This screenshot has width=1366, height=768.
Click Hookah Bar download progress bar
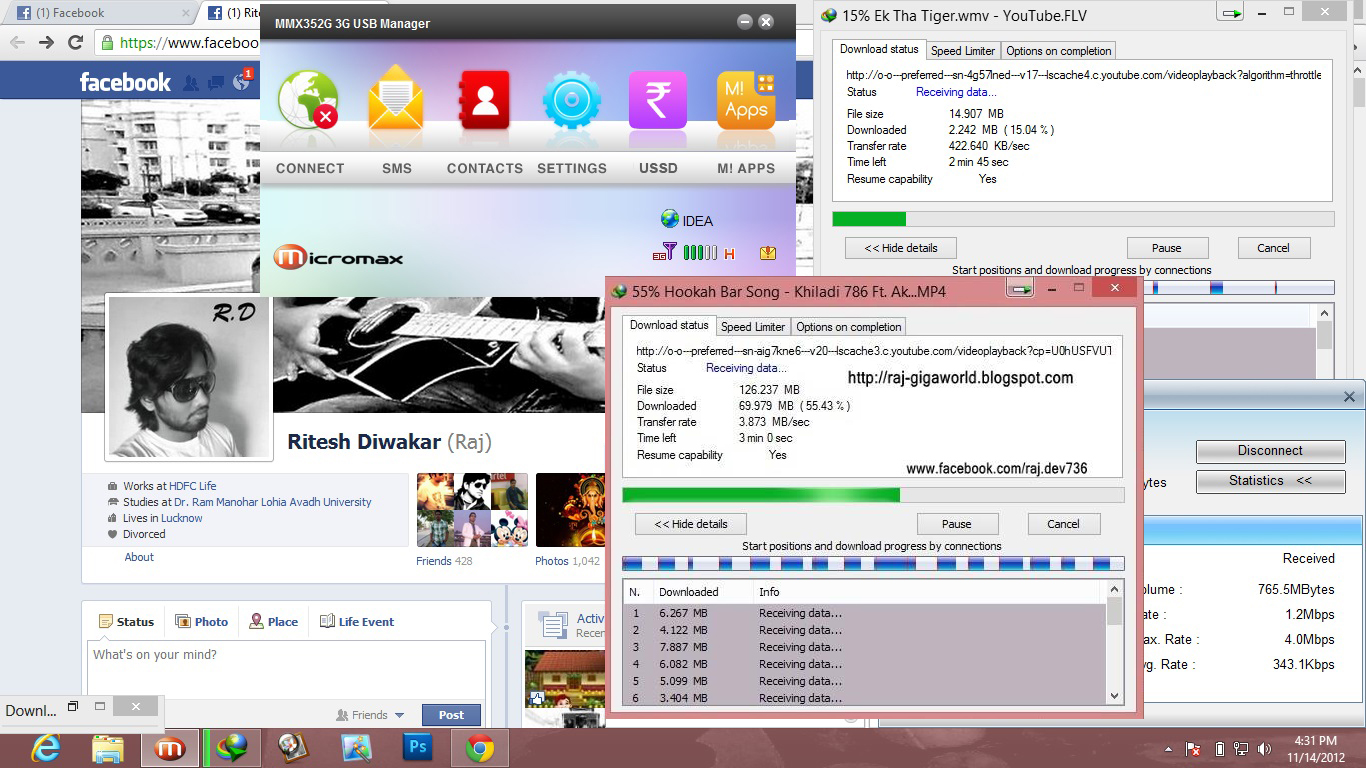873,495
